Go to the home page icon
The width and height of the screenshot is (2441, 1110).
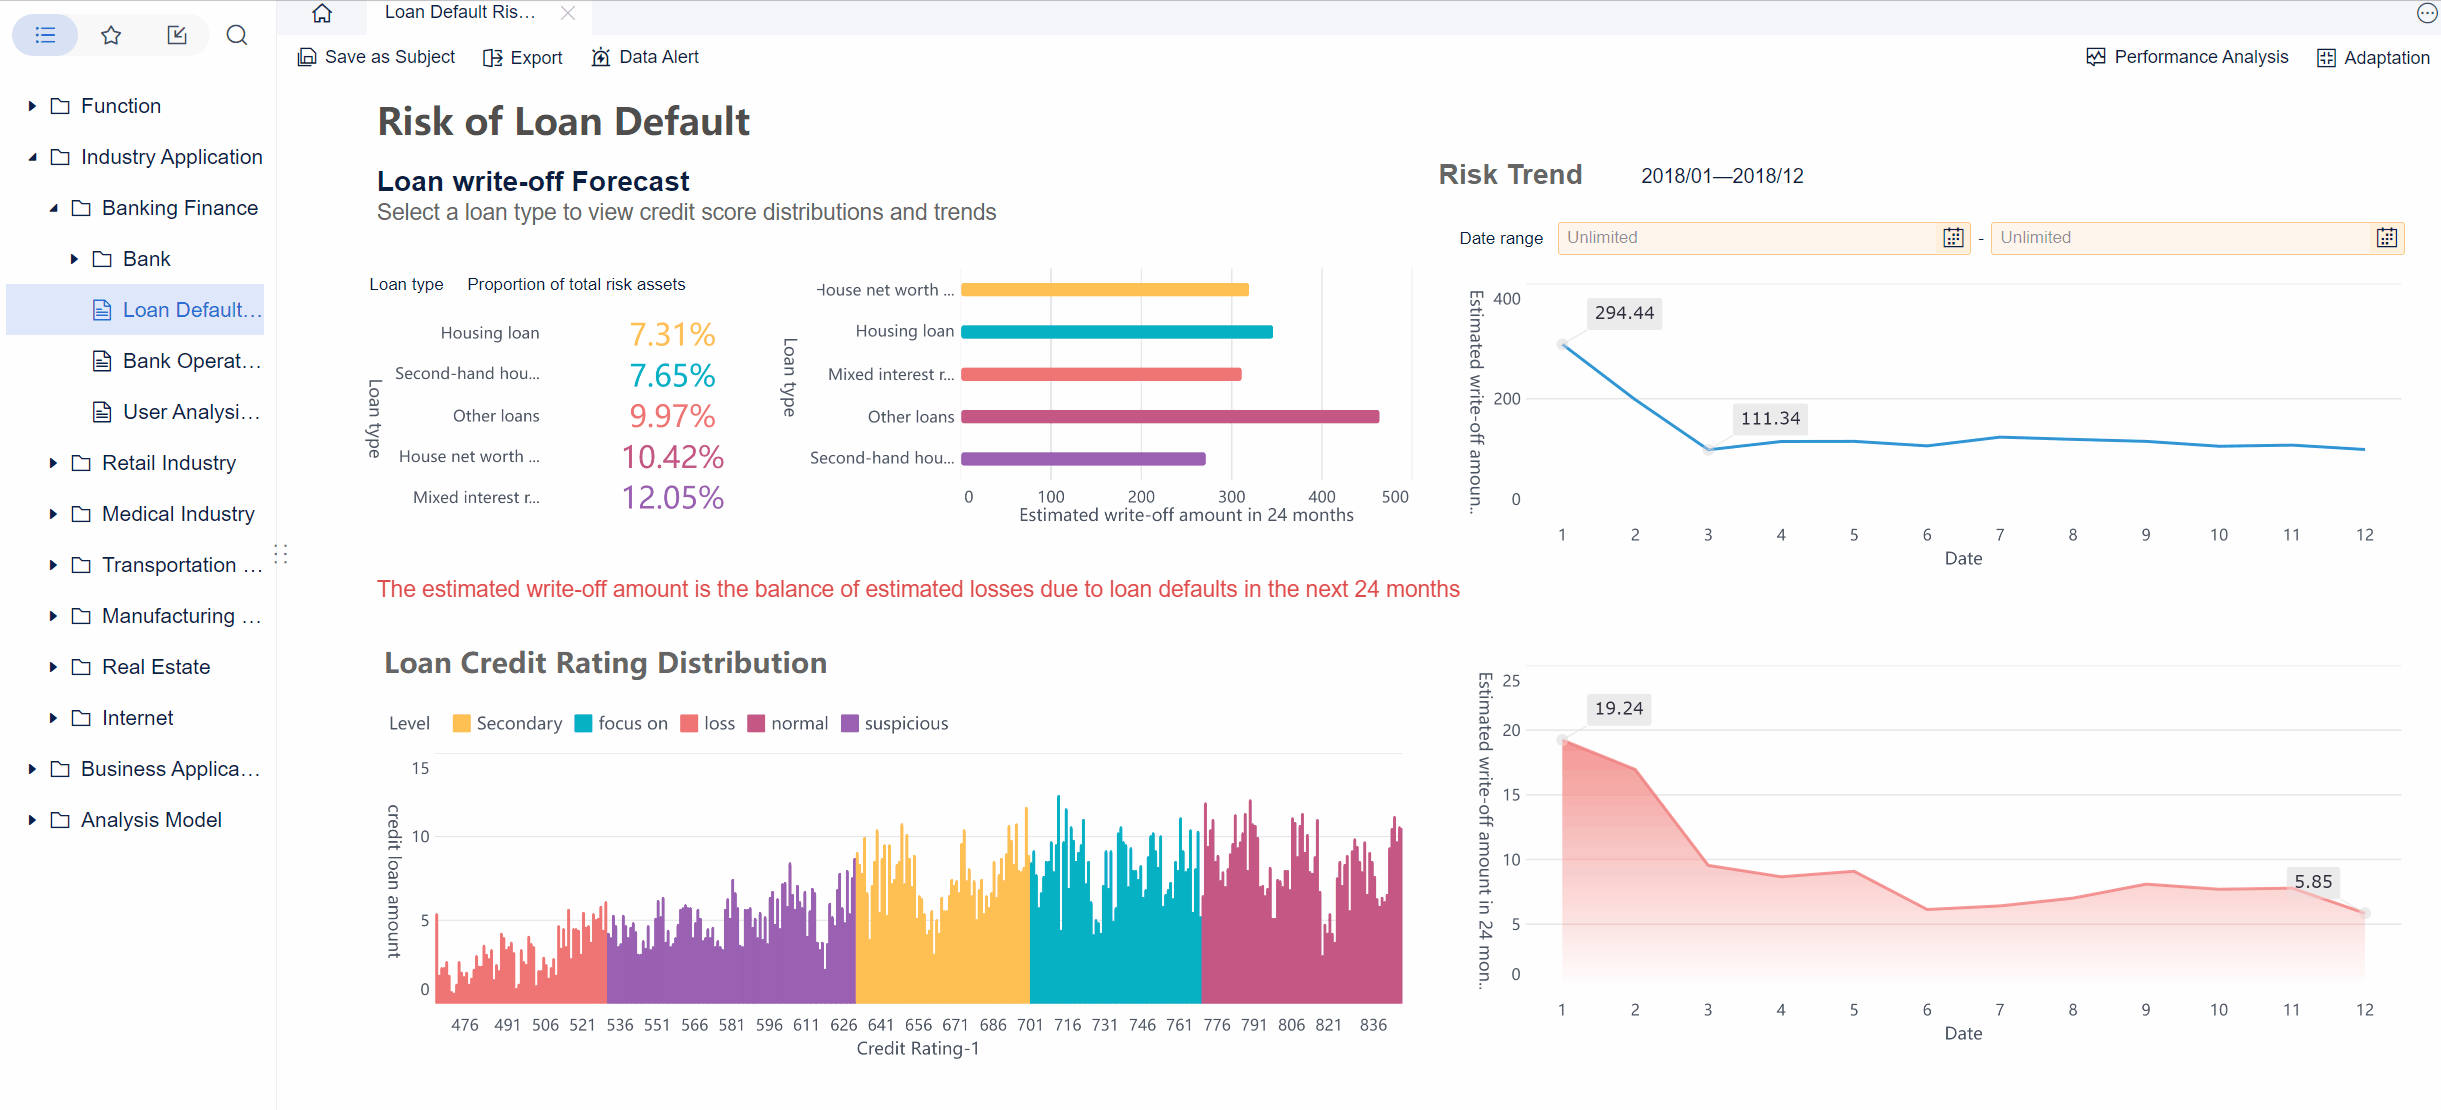coord(322,13)
